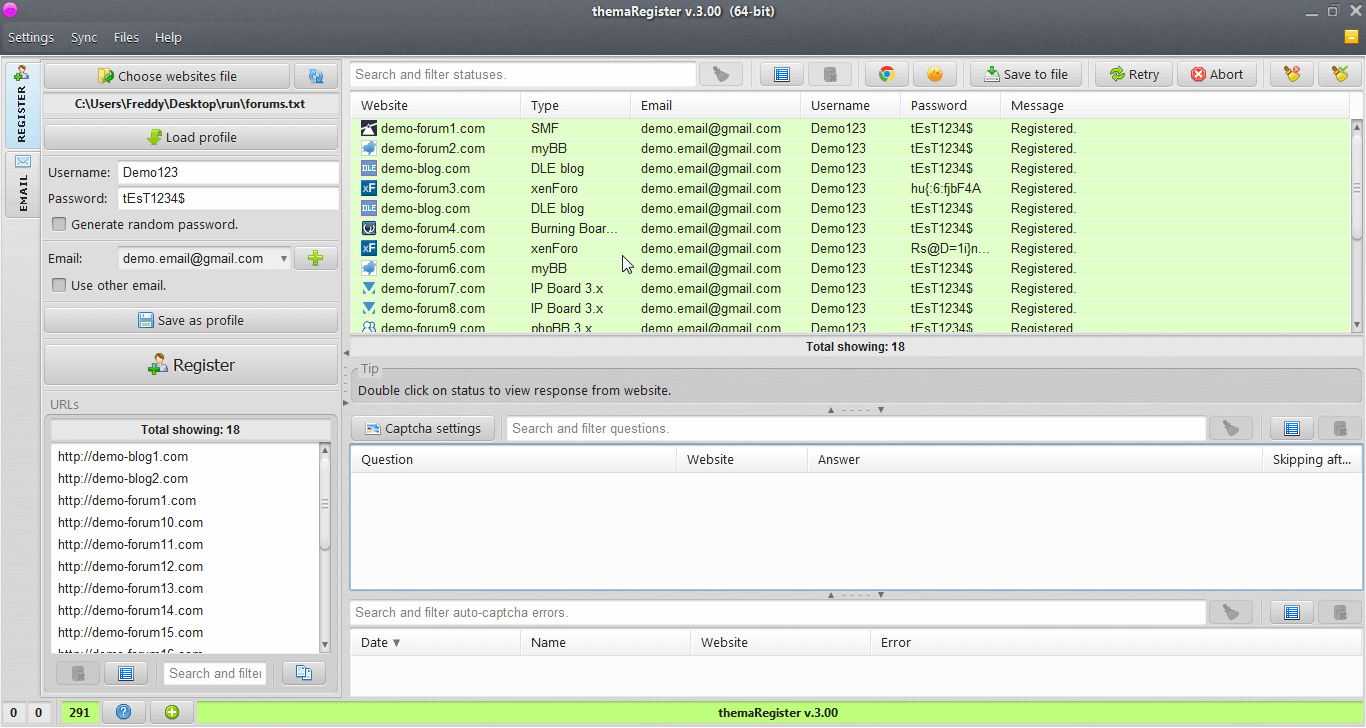Click the broom icon beside auto-captcha errors search

(x=1231, y=612)
